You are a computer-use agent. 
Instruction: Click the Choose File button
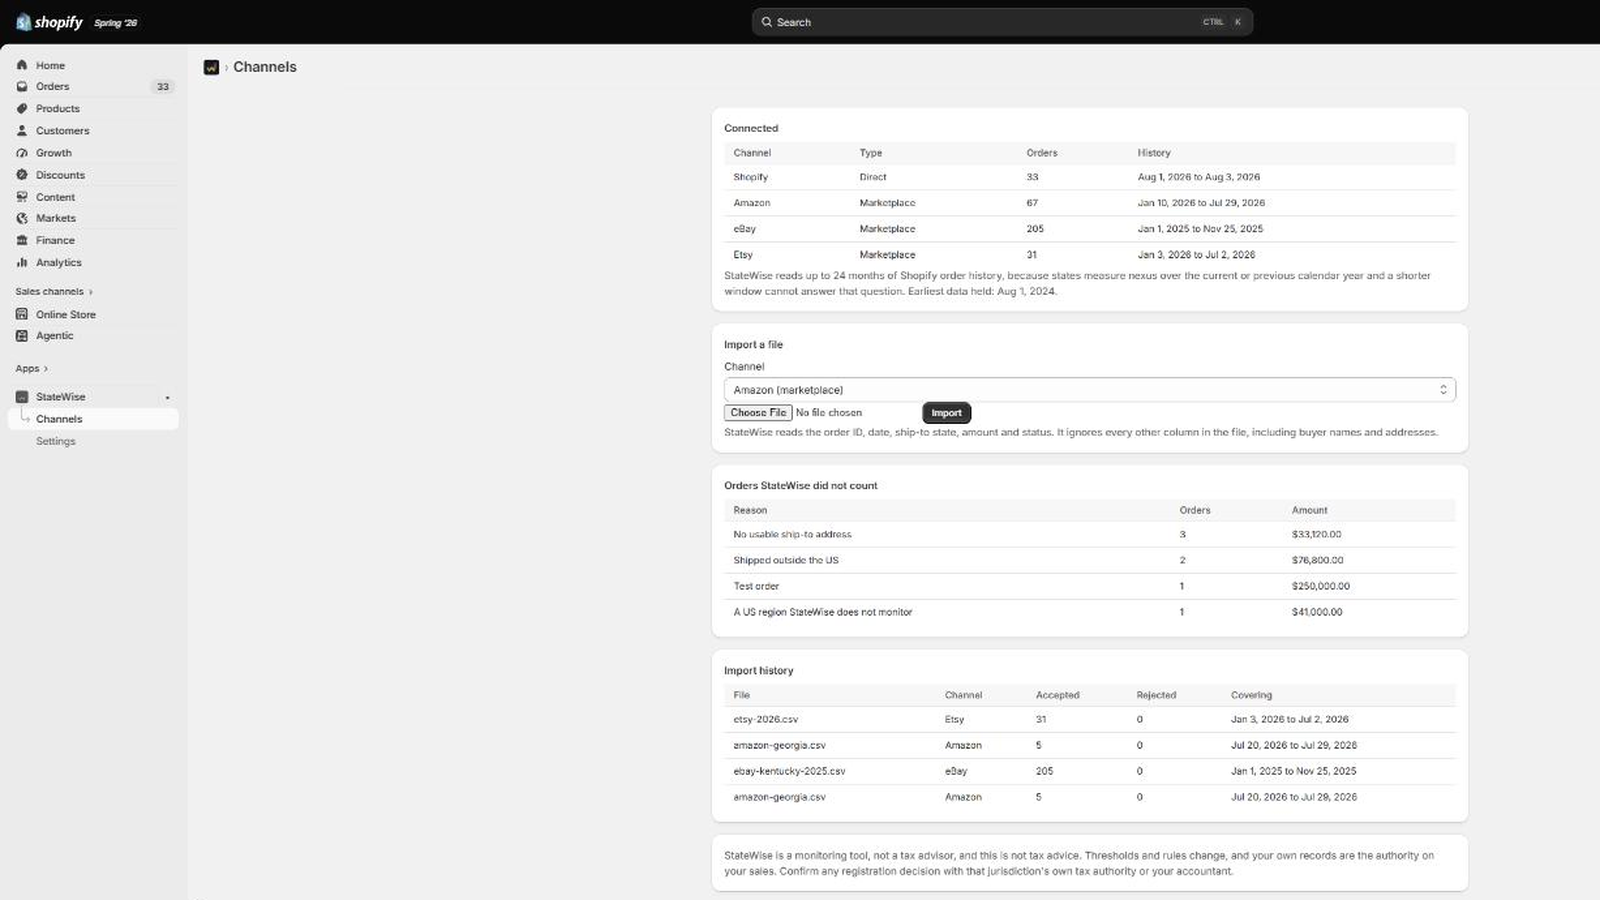tap(758, 413)
